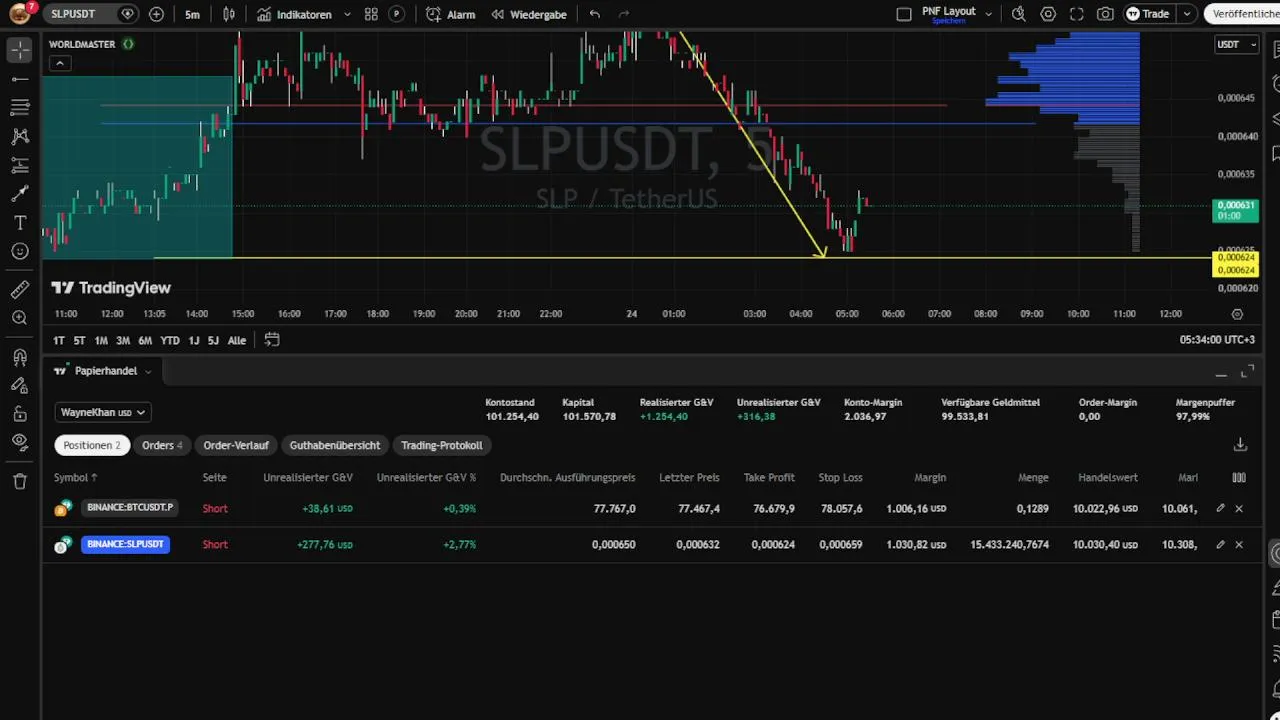Expand the Indikatoren favorites dropdown arrow

[x=347, y=14]
